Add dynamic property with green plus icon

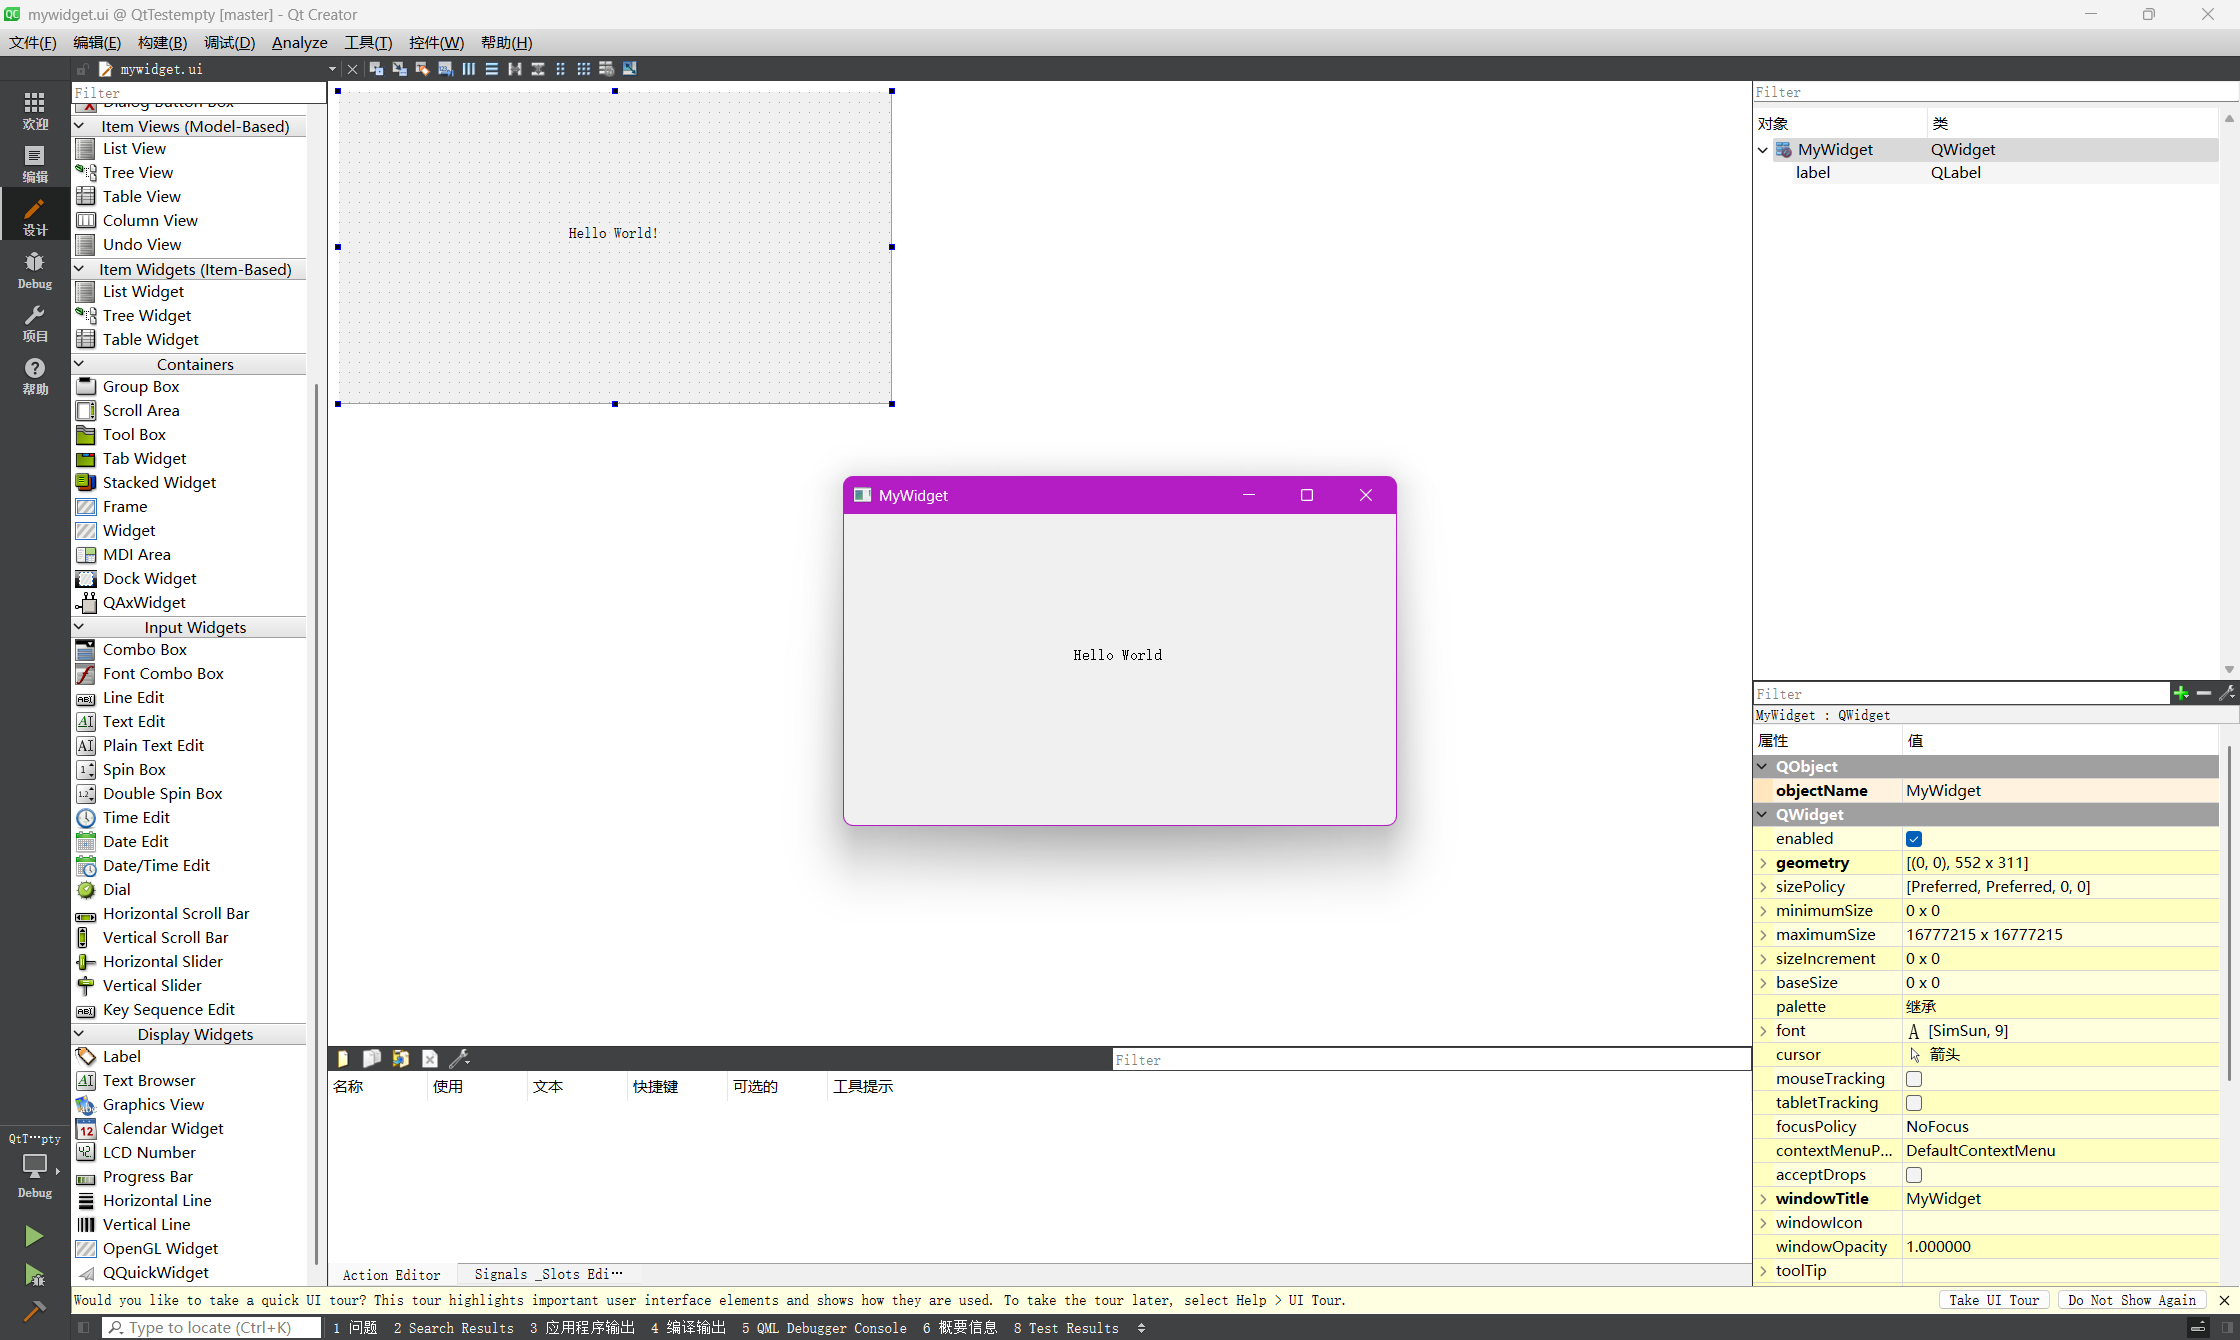[2180, 693]
